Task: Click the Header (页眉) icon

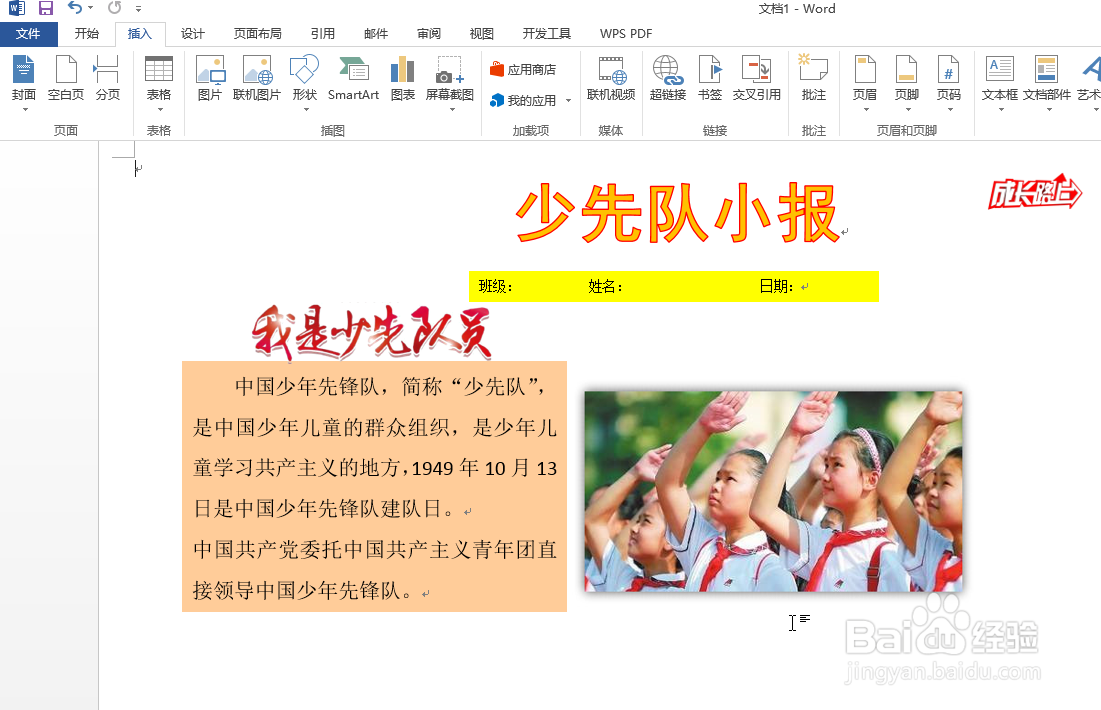Action: 864,70
